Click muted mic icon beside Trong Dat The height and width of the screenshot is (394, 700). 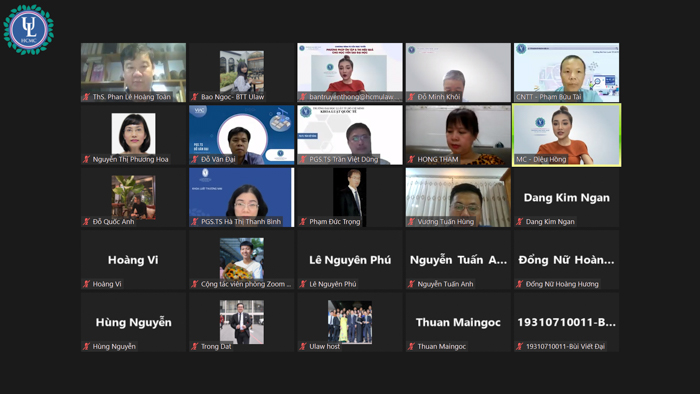[x=195, y=346]
